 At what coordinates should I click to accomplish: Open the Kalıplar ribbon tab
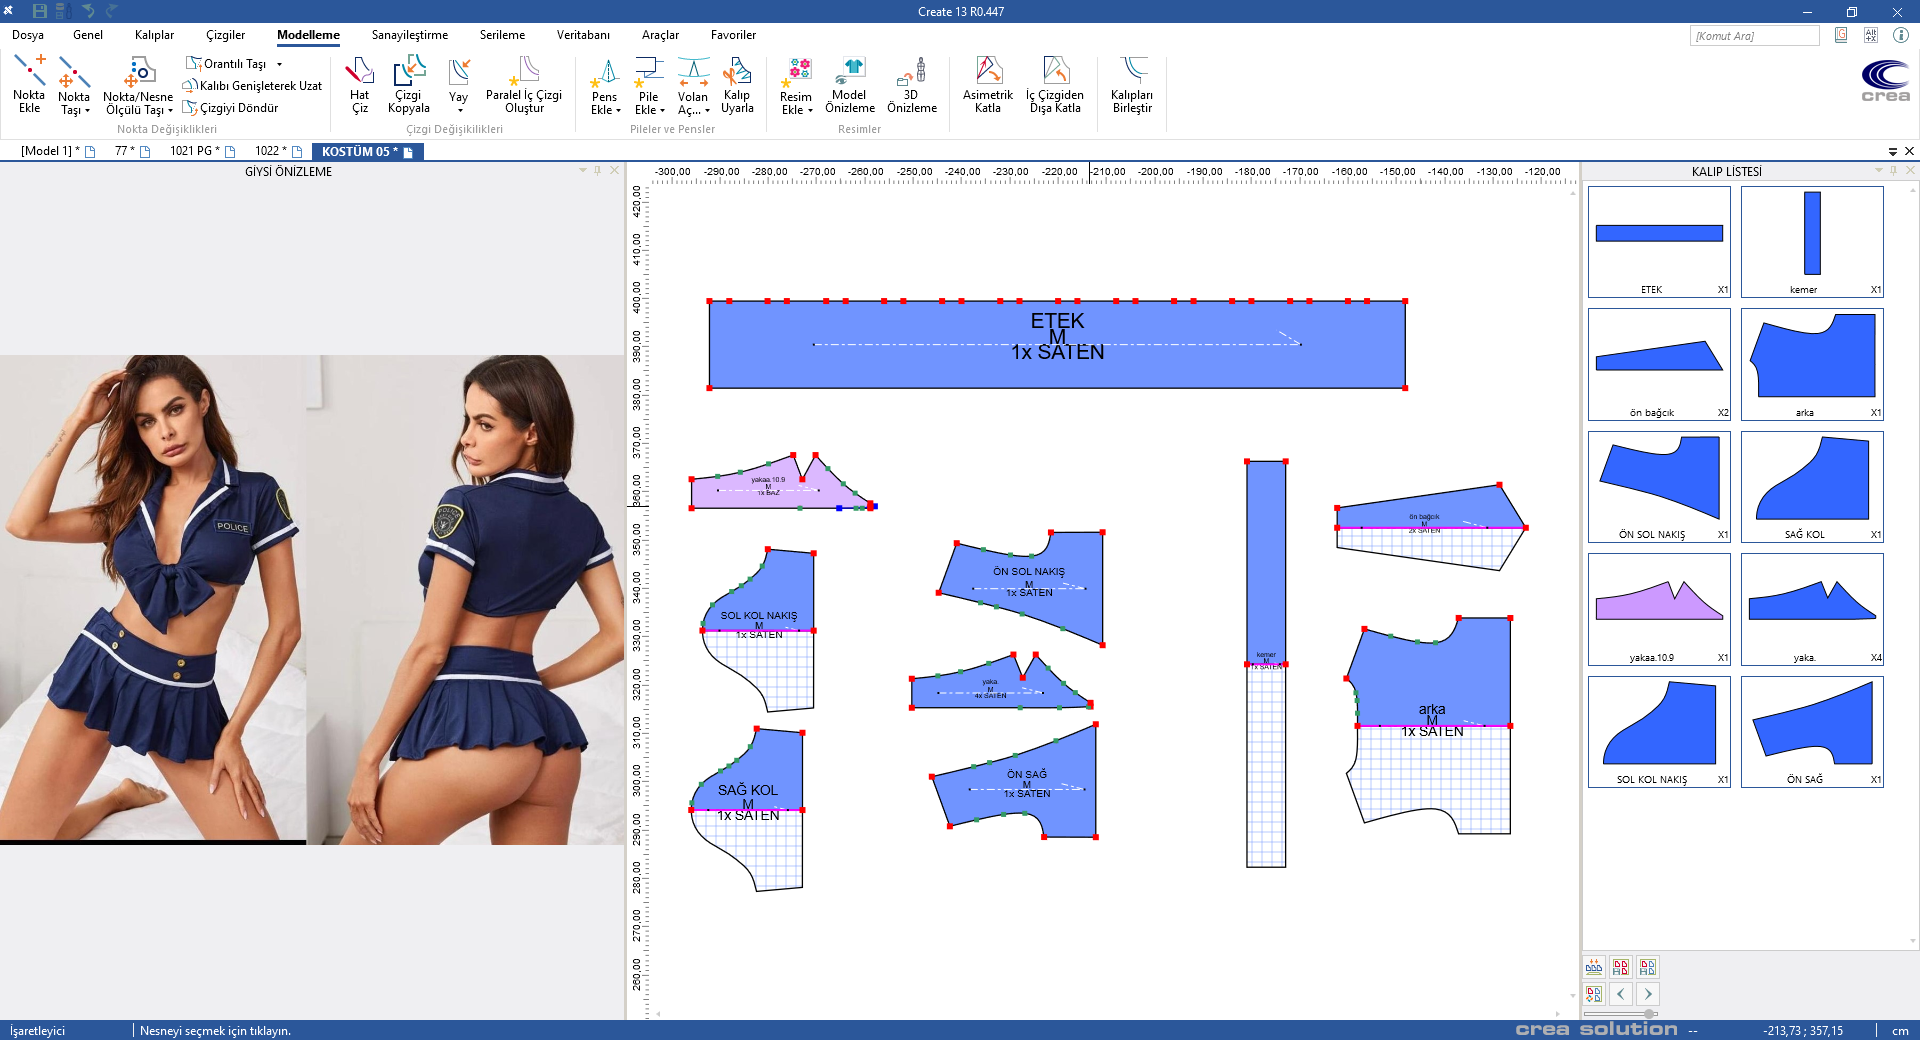[x=154, y=35]
